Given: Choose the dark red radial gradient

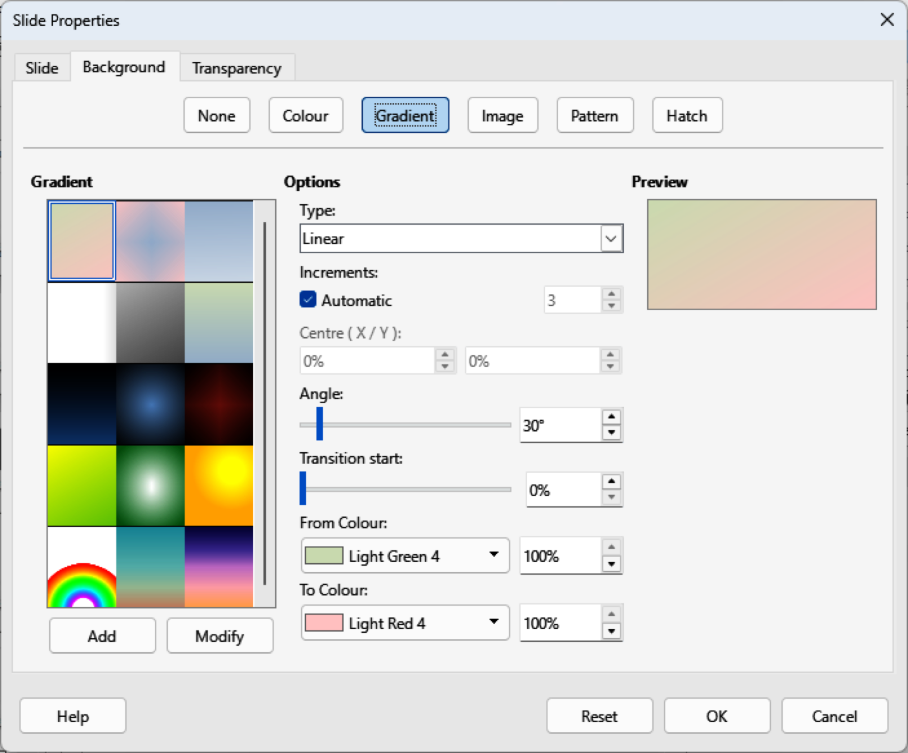Looking at the screenshot, I should (x=218, y=404).
